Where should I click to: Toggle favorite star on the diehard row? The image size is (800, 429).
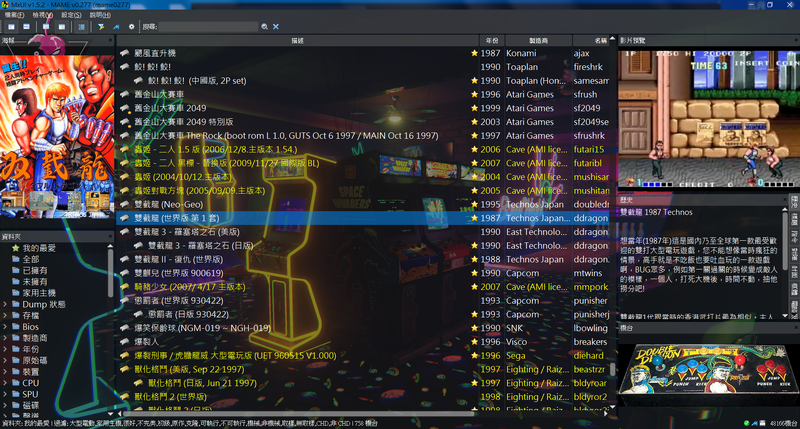474,356
